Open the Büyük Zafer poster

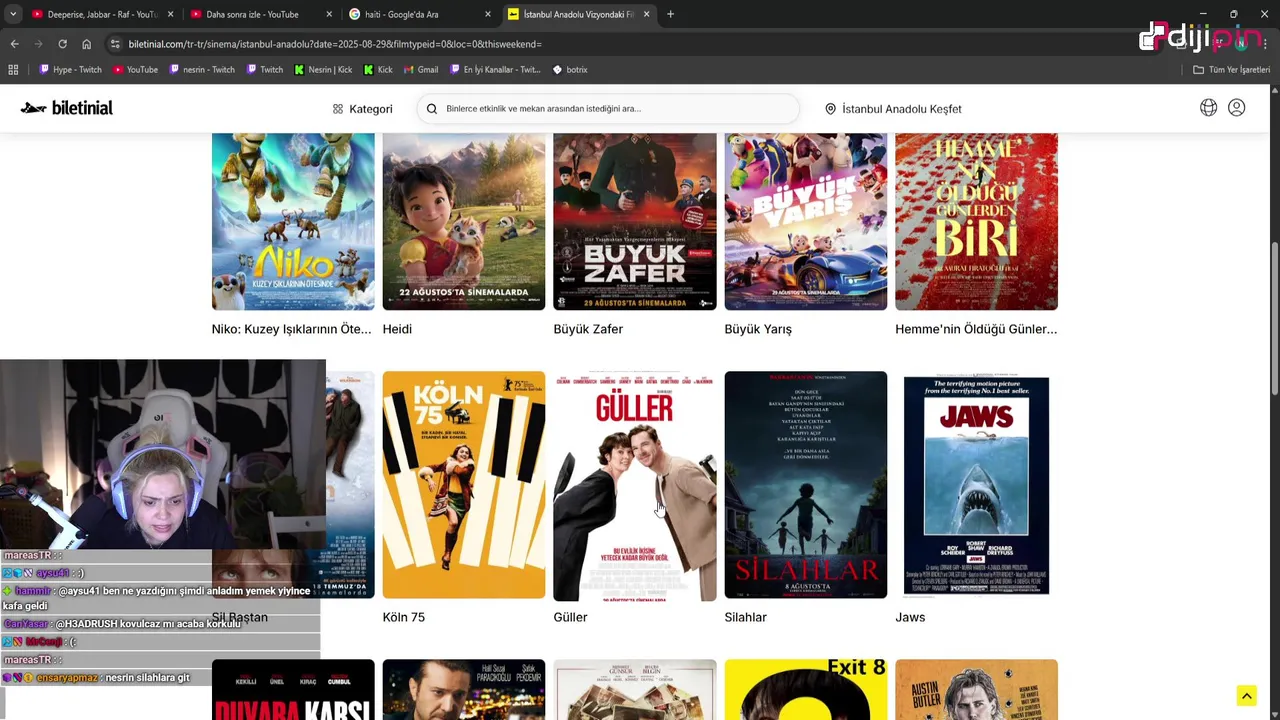coord(635,221)
